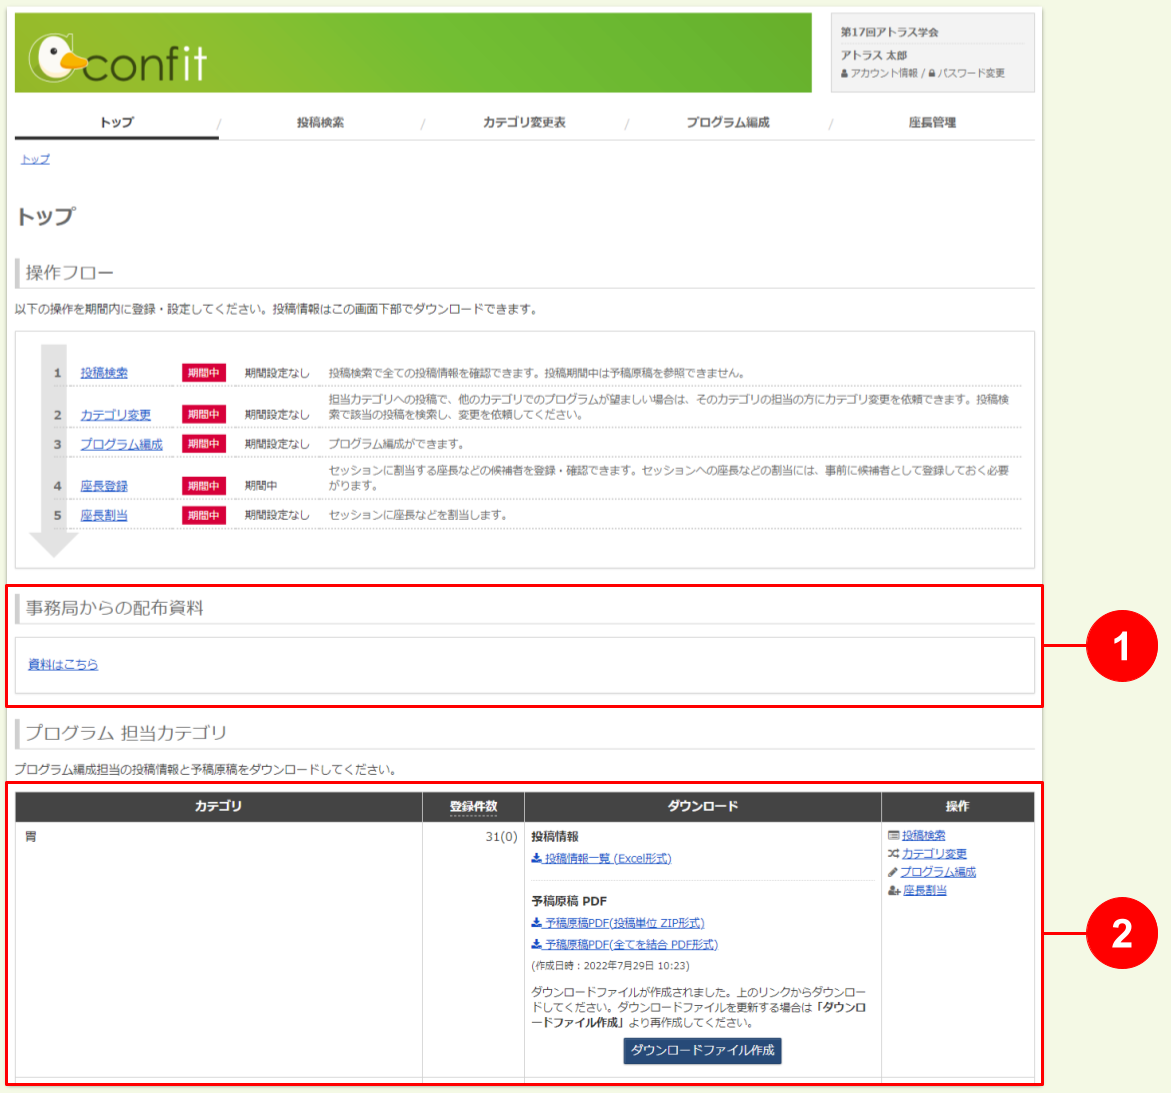The width and height of the screenshot is (1171, 1093).
Task: Click the shuffle icon next to カテゴリ変更
Action: [x=893, y=854]
